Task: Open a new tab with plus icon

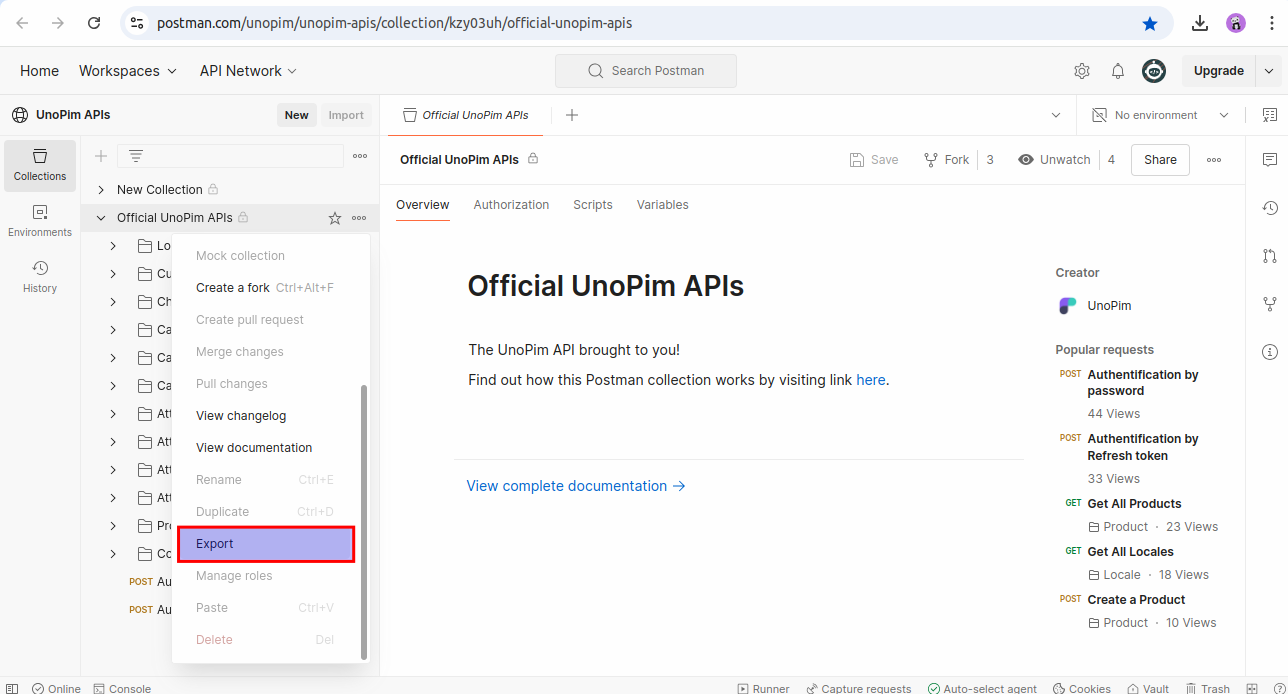Action: (572, 115)
